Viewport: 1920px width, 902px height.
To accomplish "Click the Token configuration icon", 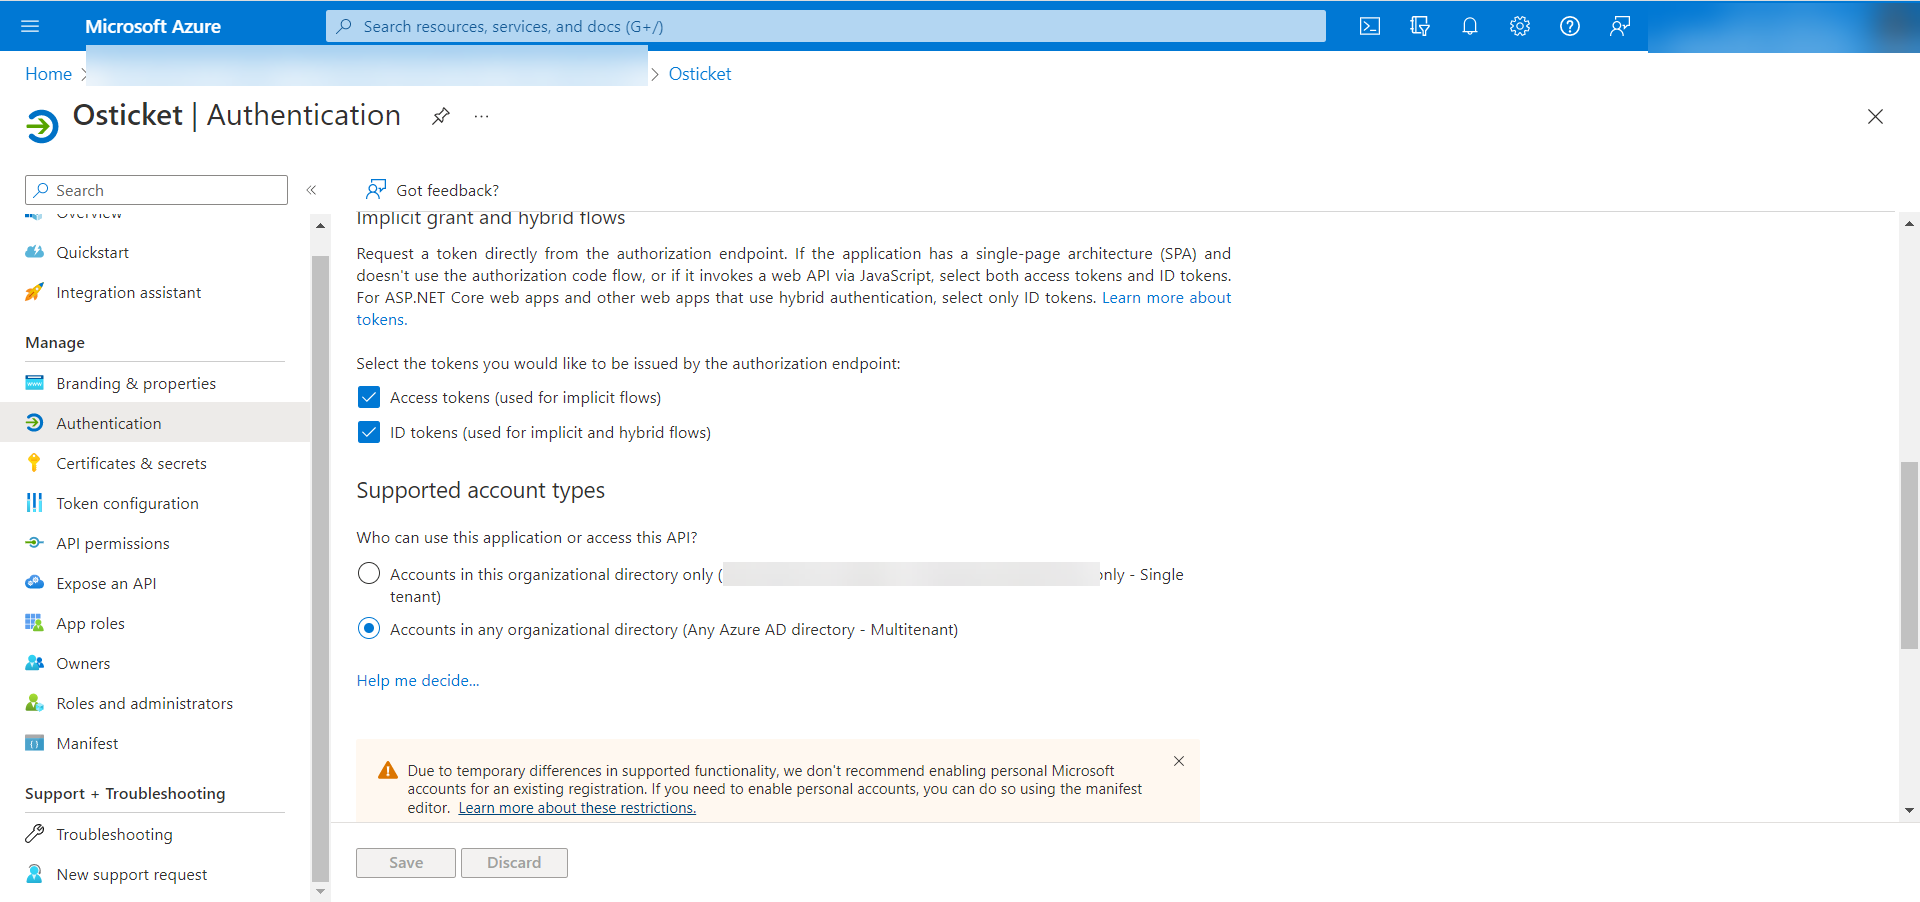I will coord(35,503).
